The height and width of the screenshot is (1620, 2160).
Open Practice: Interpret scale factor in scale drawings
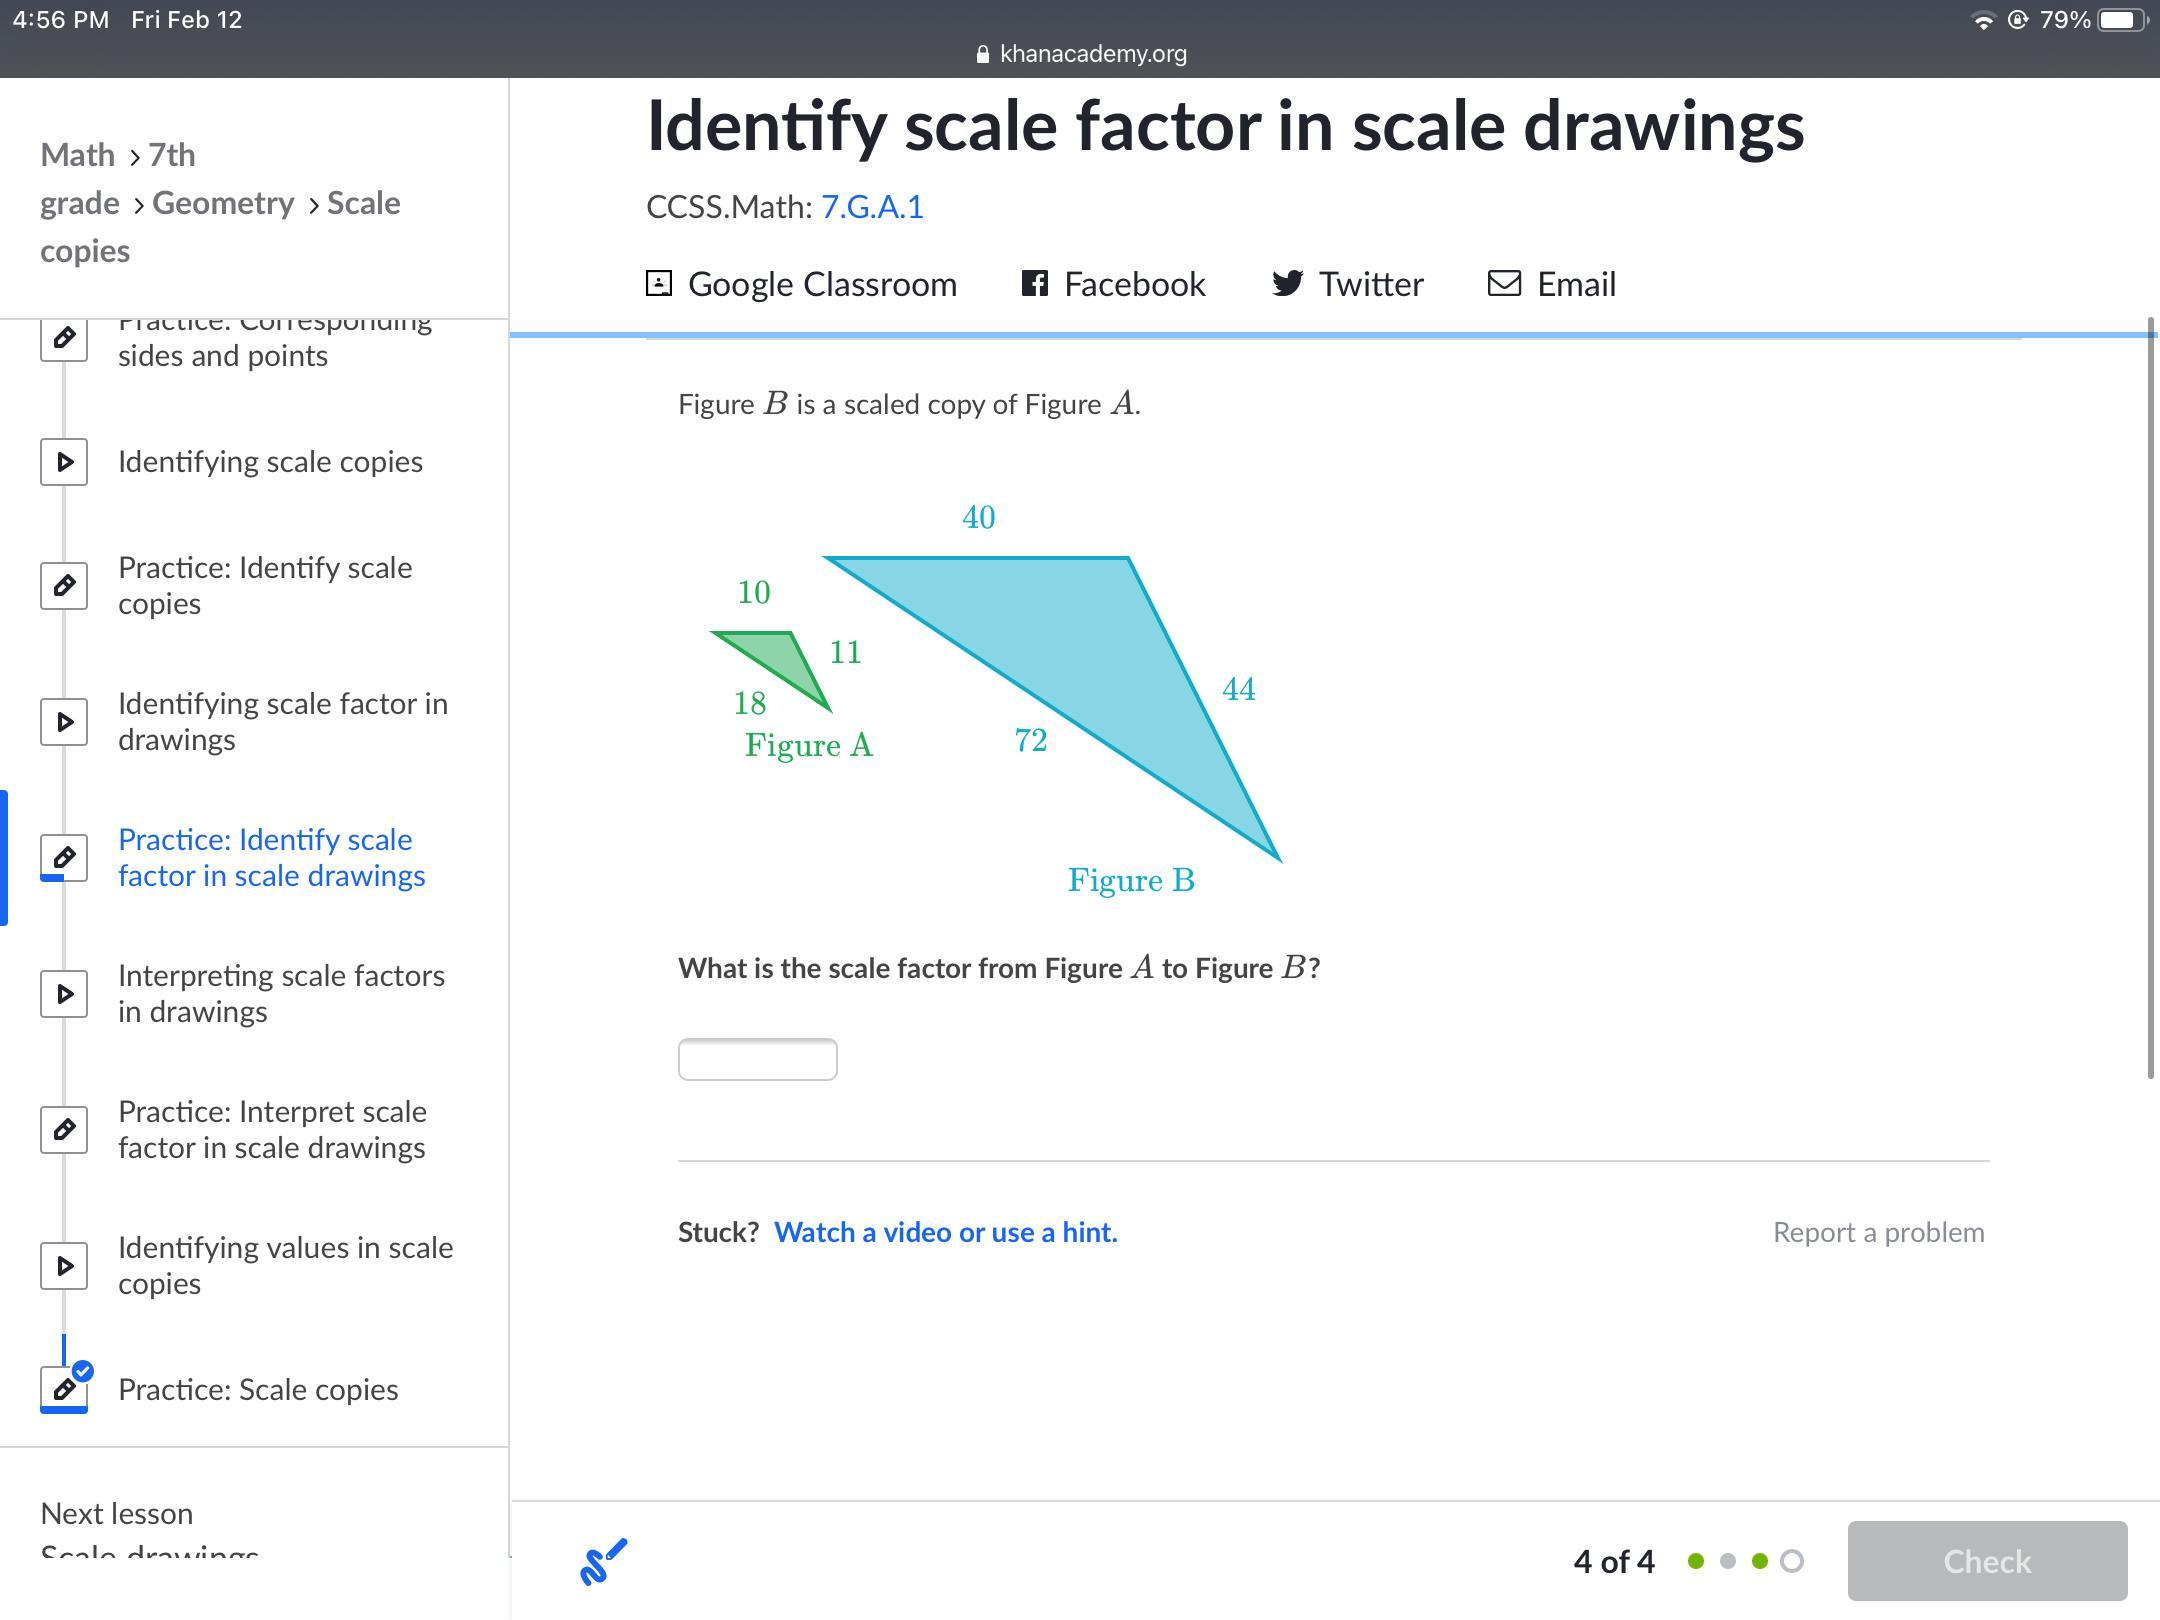[272, 1129]
